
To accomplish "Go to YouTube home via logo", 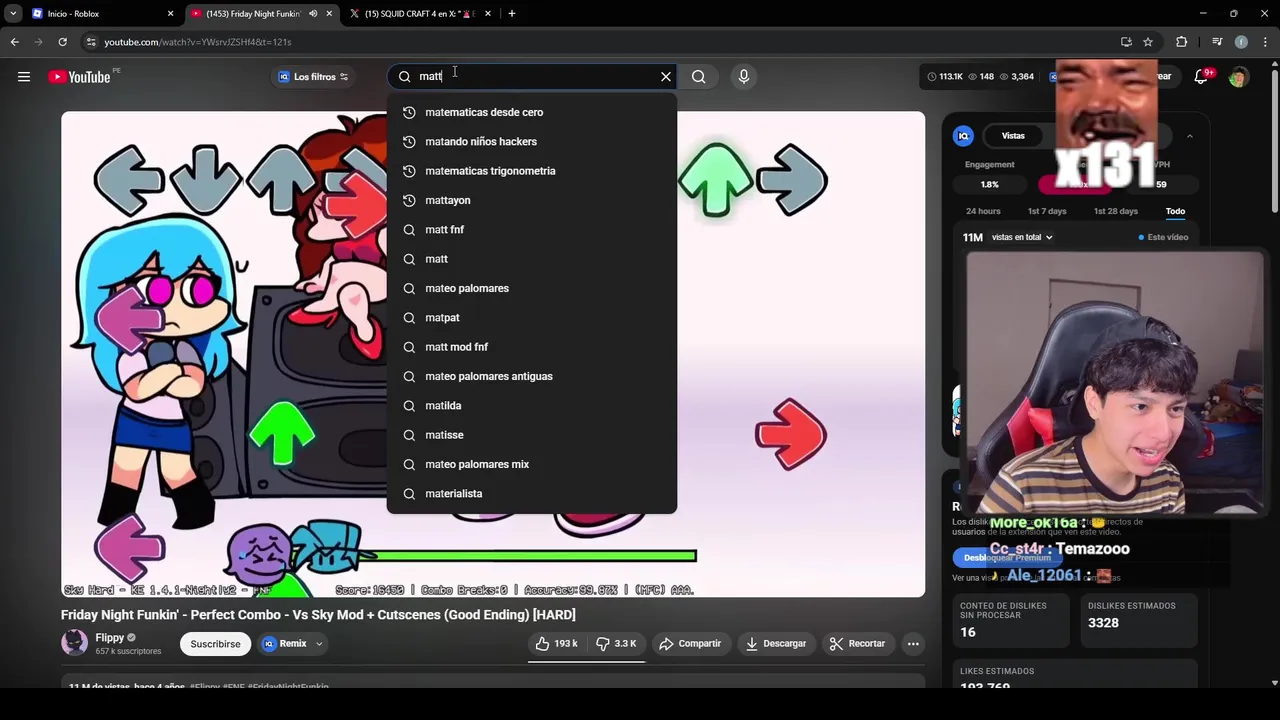I will pos(79,77).
